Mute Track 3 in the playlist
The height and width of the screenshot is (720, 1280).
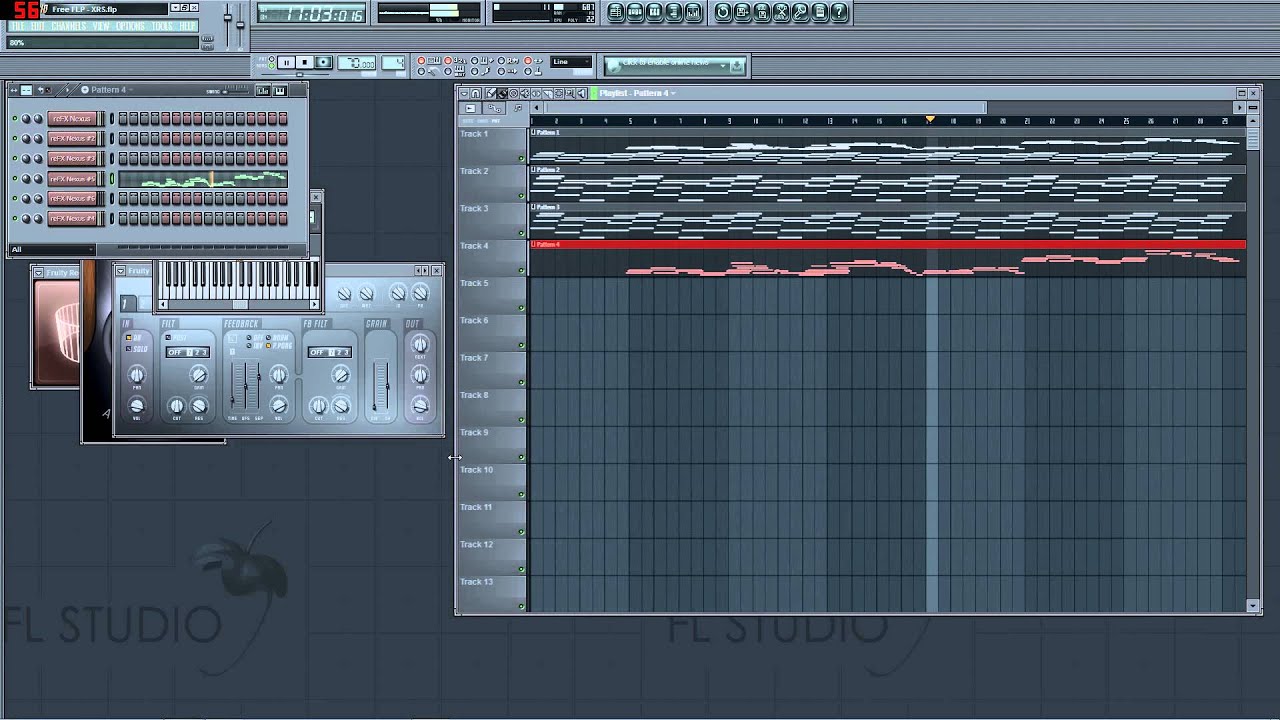[521, 232]
